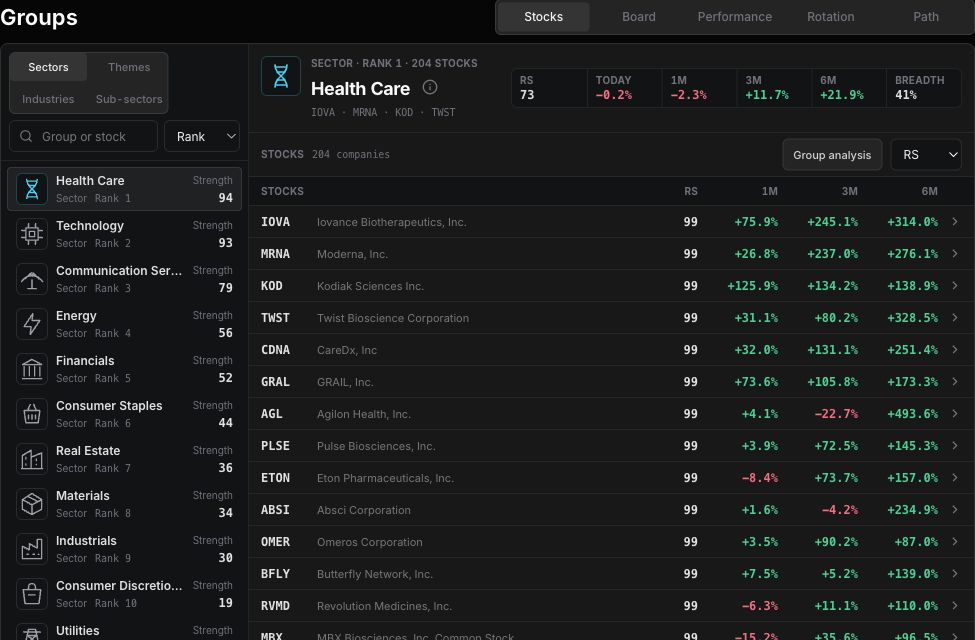Screen dimensions: 975x640
Task: Expand the ABSI row chevron
Action: tap(955, 509)
